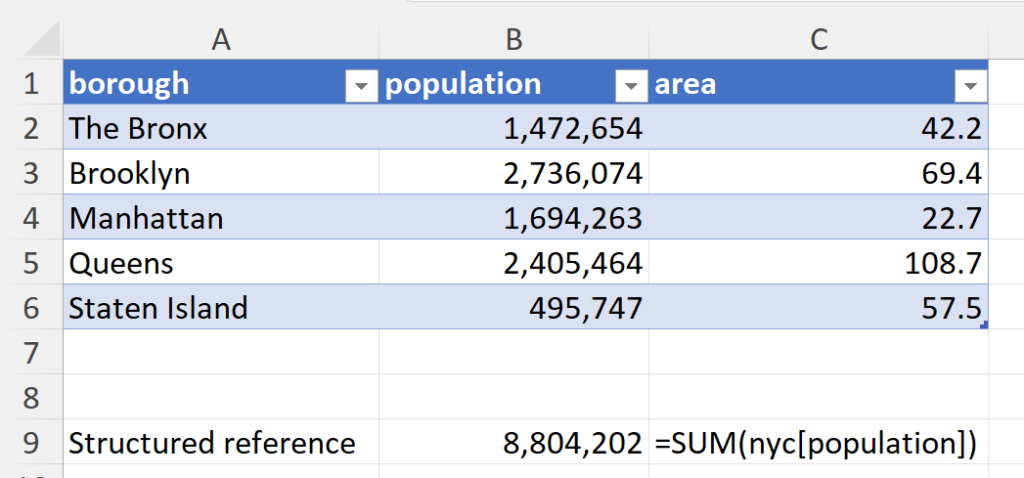Open the borough column filter dropdown

tap(360, 87)
